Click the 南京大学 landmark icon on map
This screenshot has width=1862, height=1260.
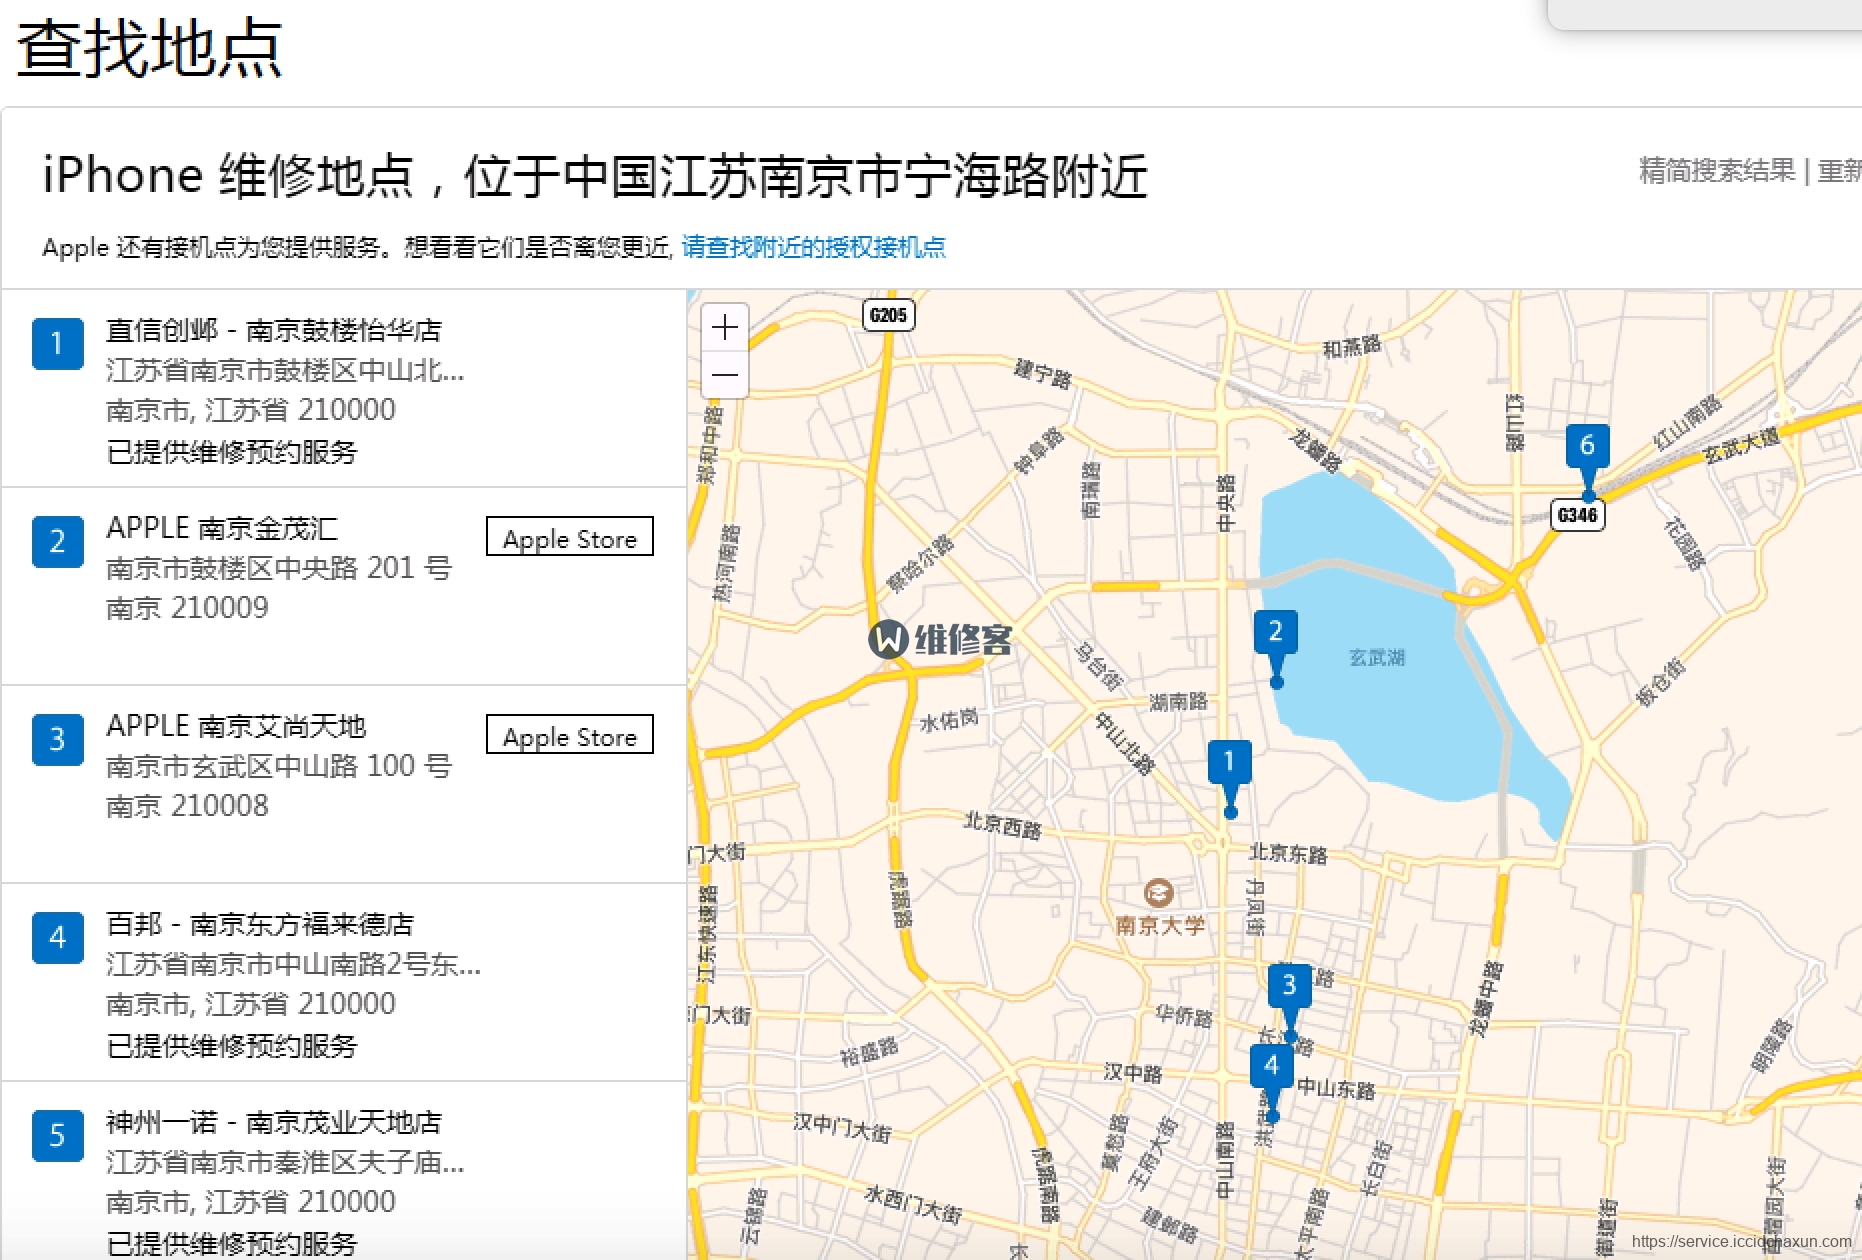pyautogui.click(x=1159, y=892)
